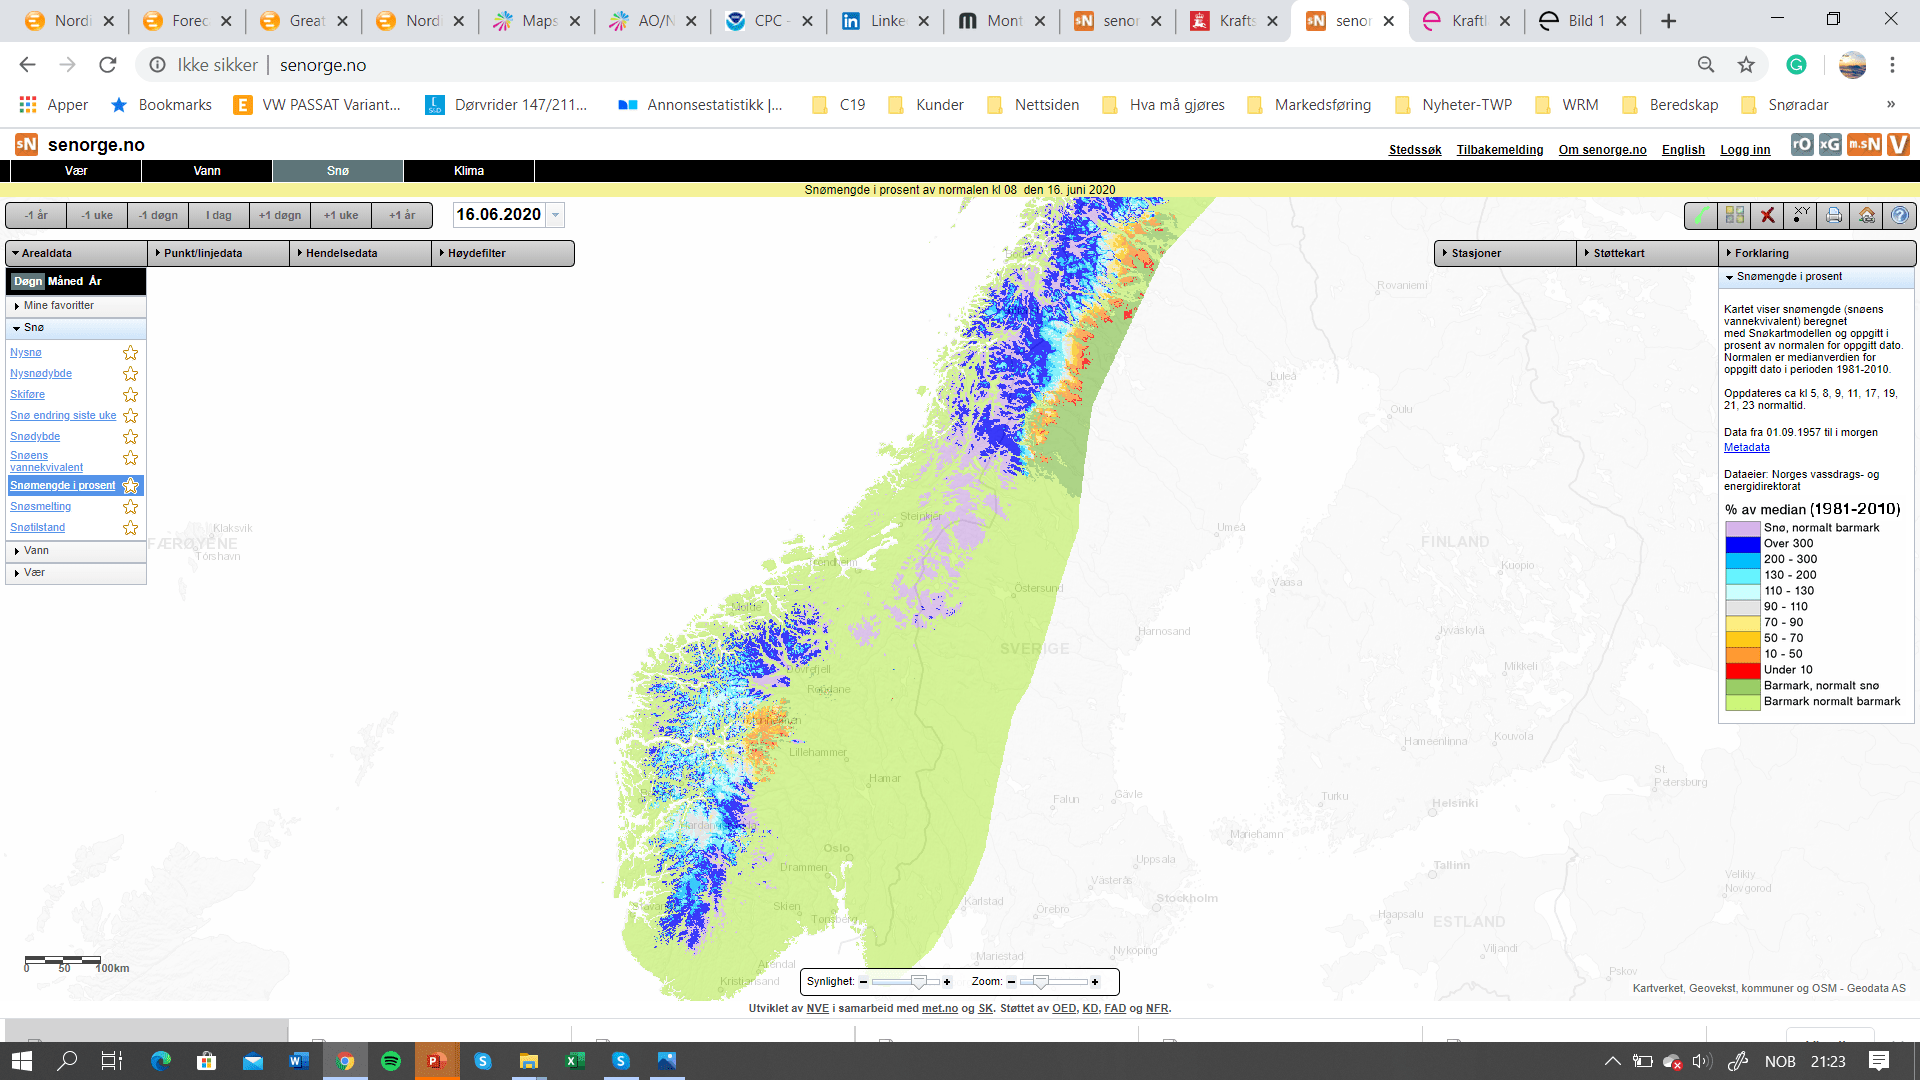Expand the Støttekart panel
This screenshot has width=1920, height=1080.
point(1648,253)
